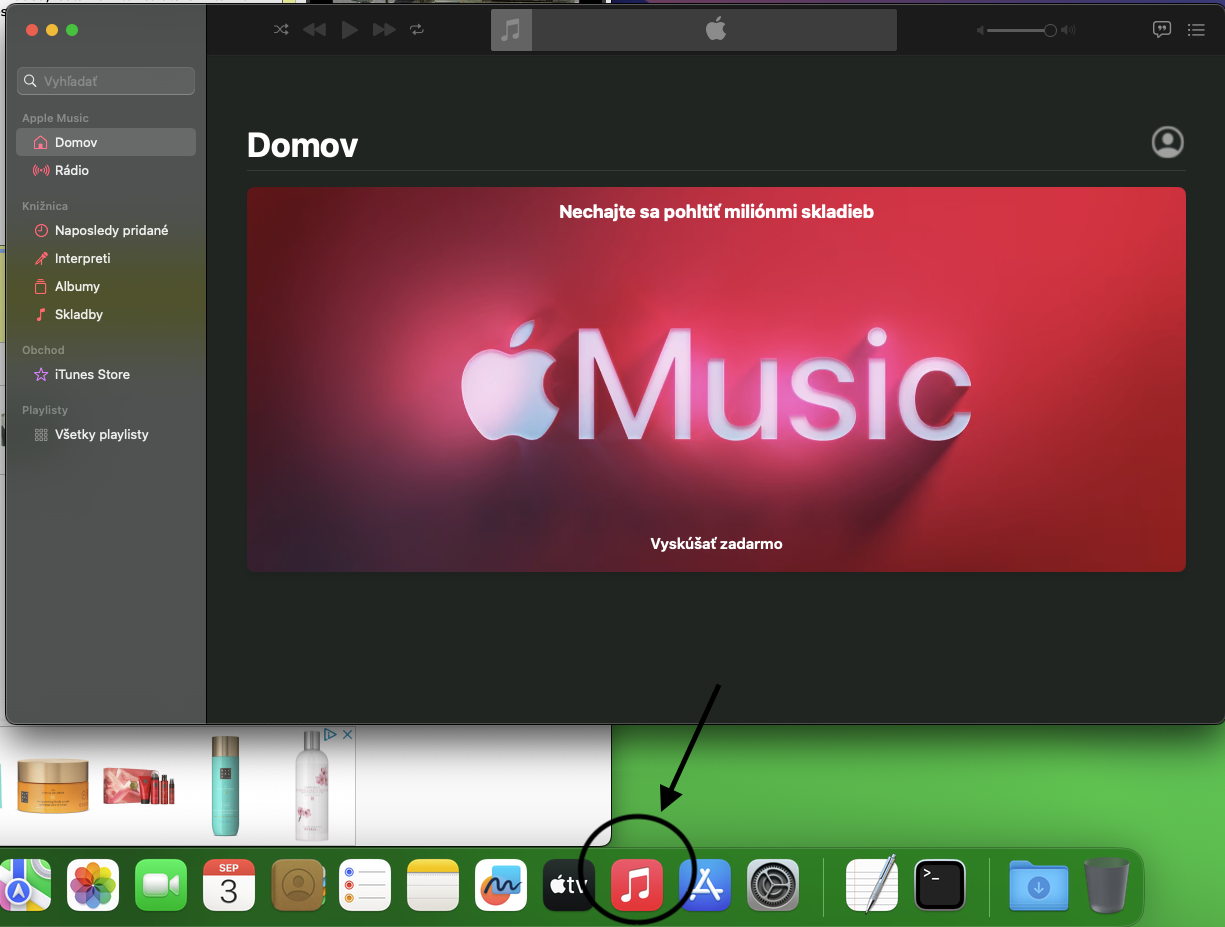Open Terminal from the Dock

(x=940, y=885)
